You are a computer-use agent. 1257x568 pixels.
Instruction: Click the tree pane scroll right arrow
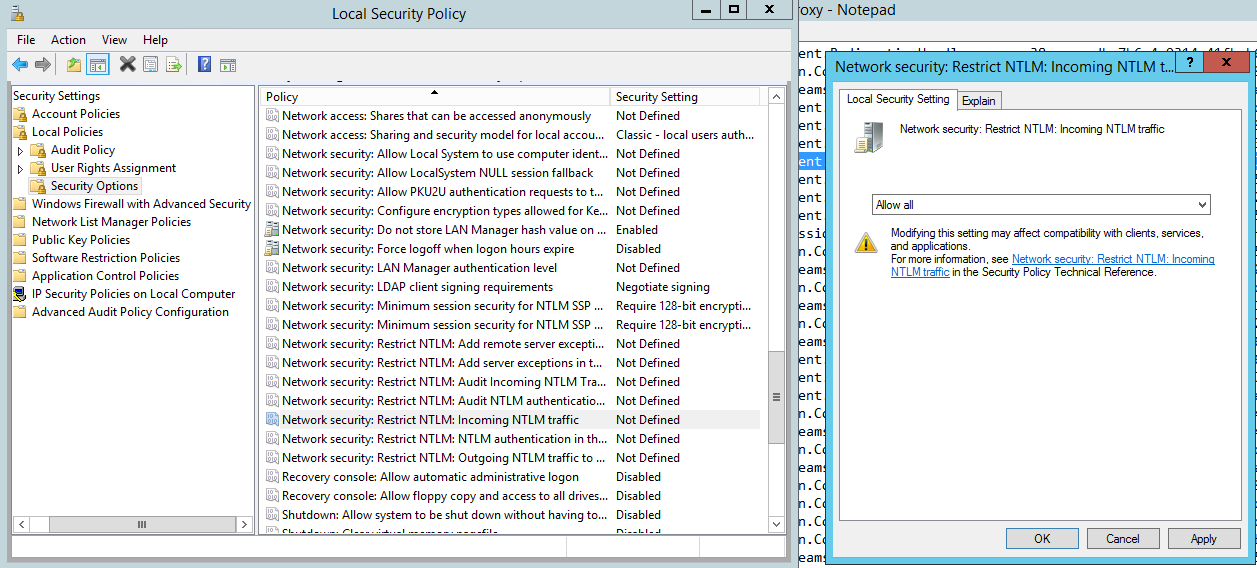[244, 524]
